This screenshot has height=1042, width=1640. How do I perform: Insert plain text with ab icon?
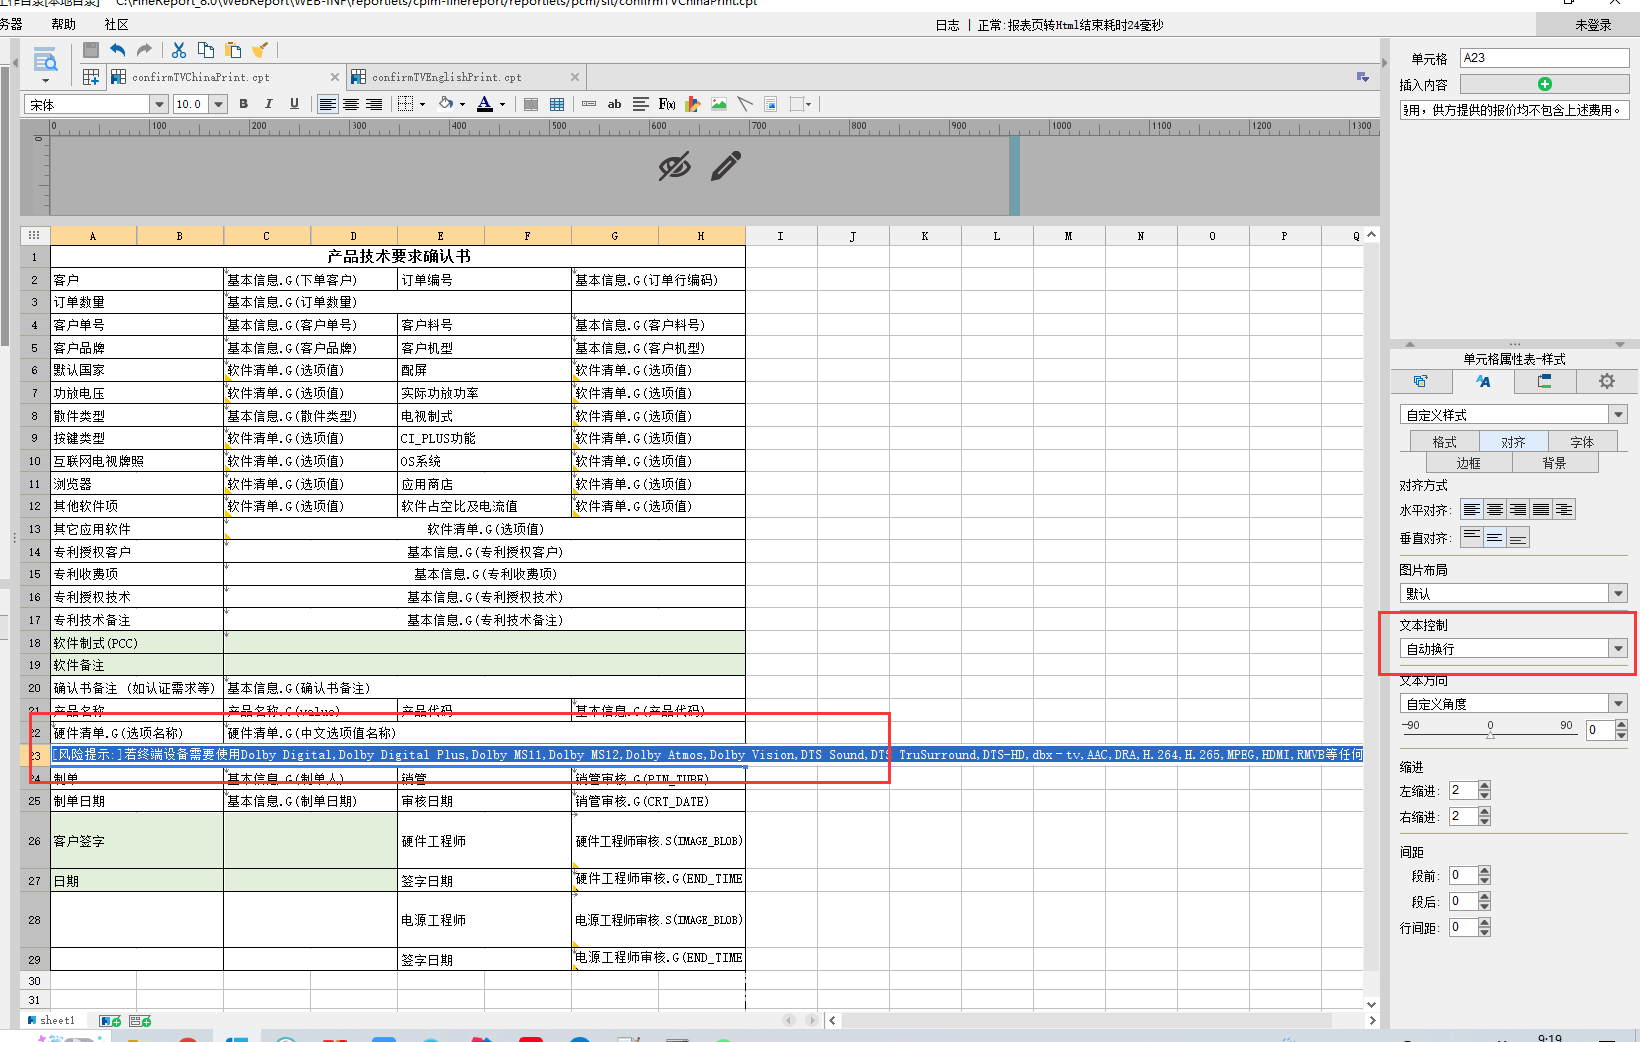coord(614,104)
